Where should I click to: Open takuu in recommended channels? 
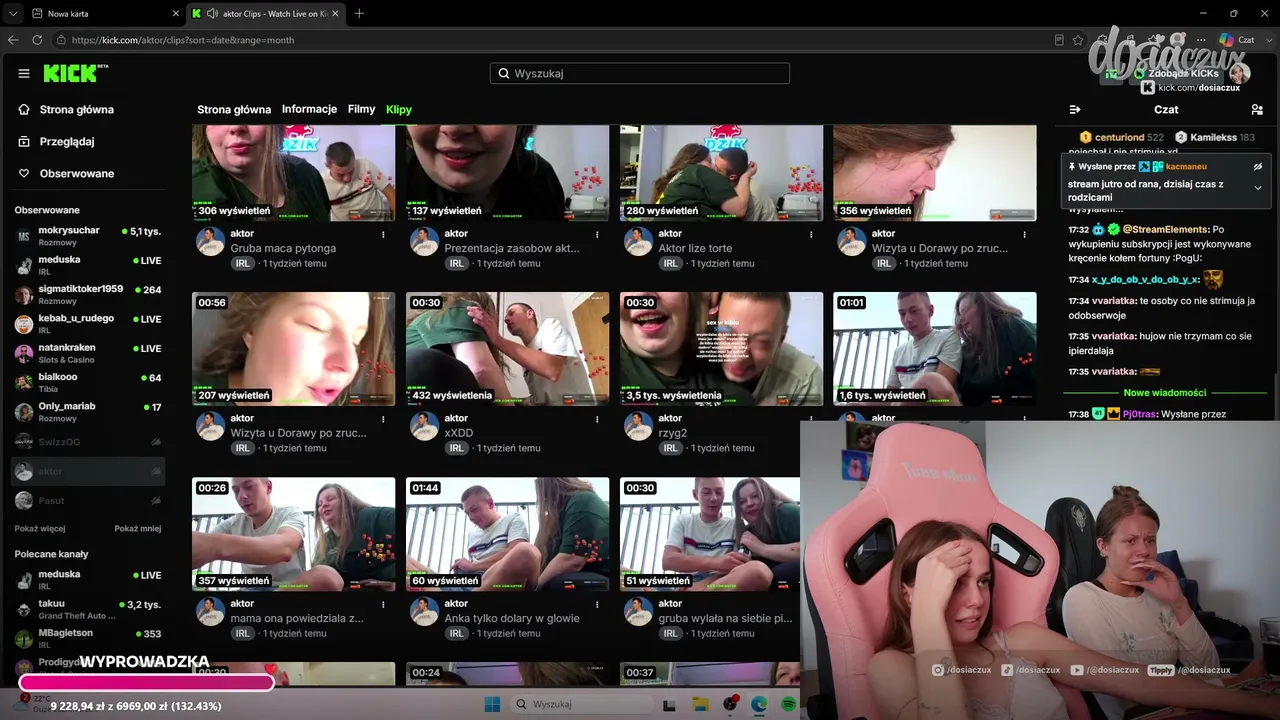(x=88, y=608)
